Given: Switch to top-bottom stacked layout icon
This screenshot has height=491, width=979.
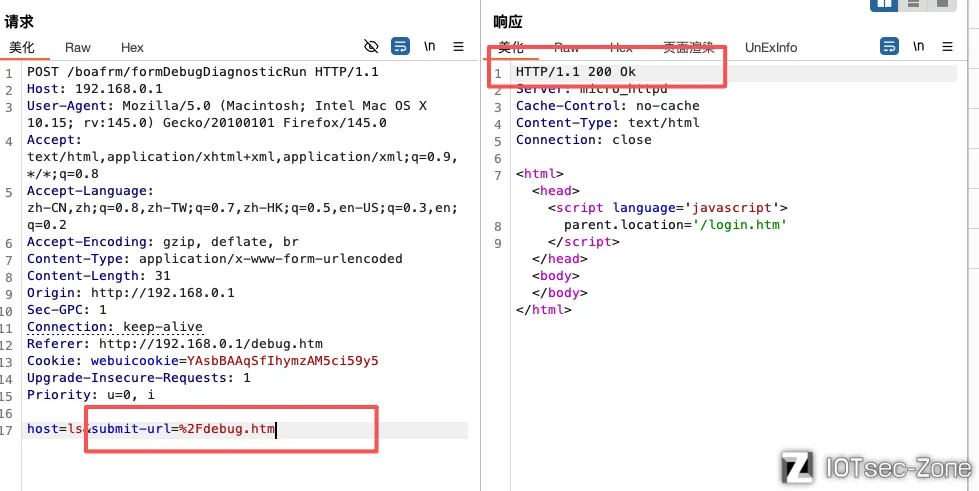Looking at the screenshot, I should [x=913, y=5].
